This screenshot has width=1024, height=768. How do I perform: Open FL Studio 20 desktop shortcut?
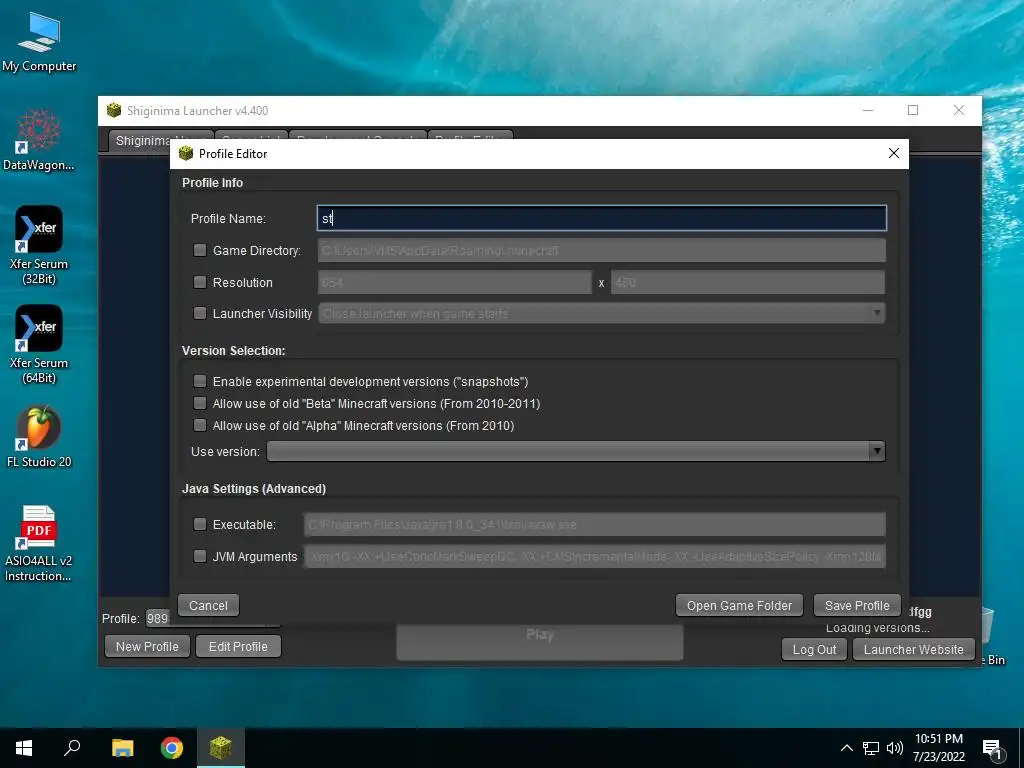coord(39,436)
